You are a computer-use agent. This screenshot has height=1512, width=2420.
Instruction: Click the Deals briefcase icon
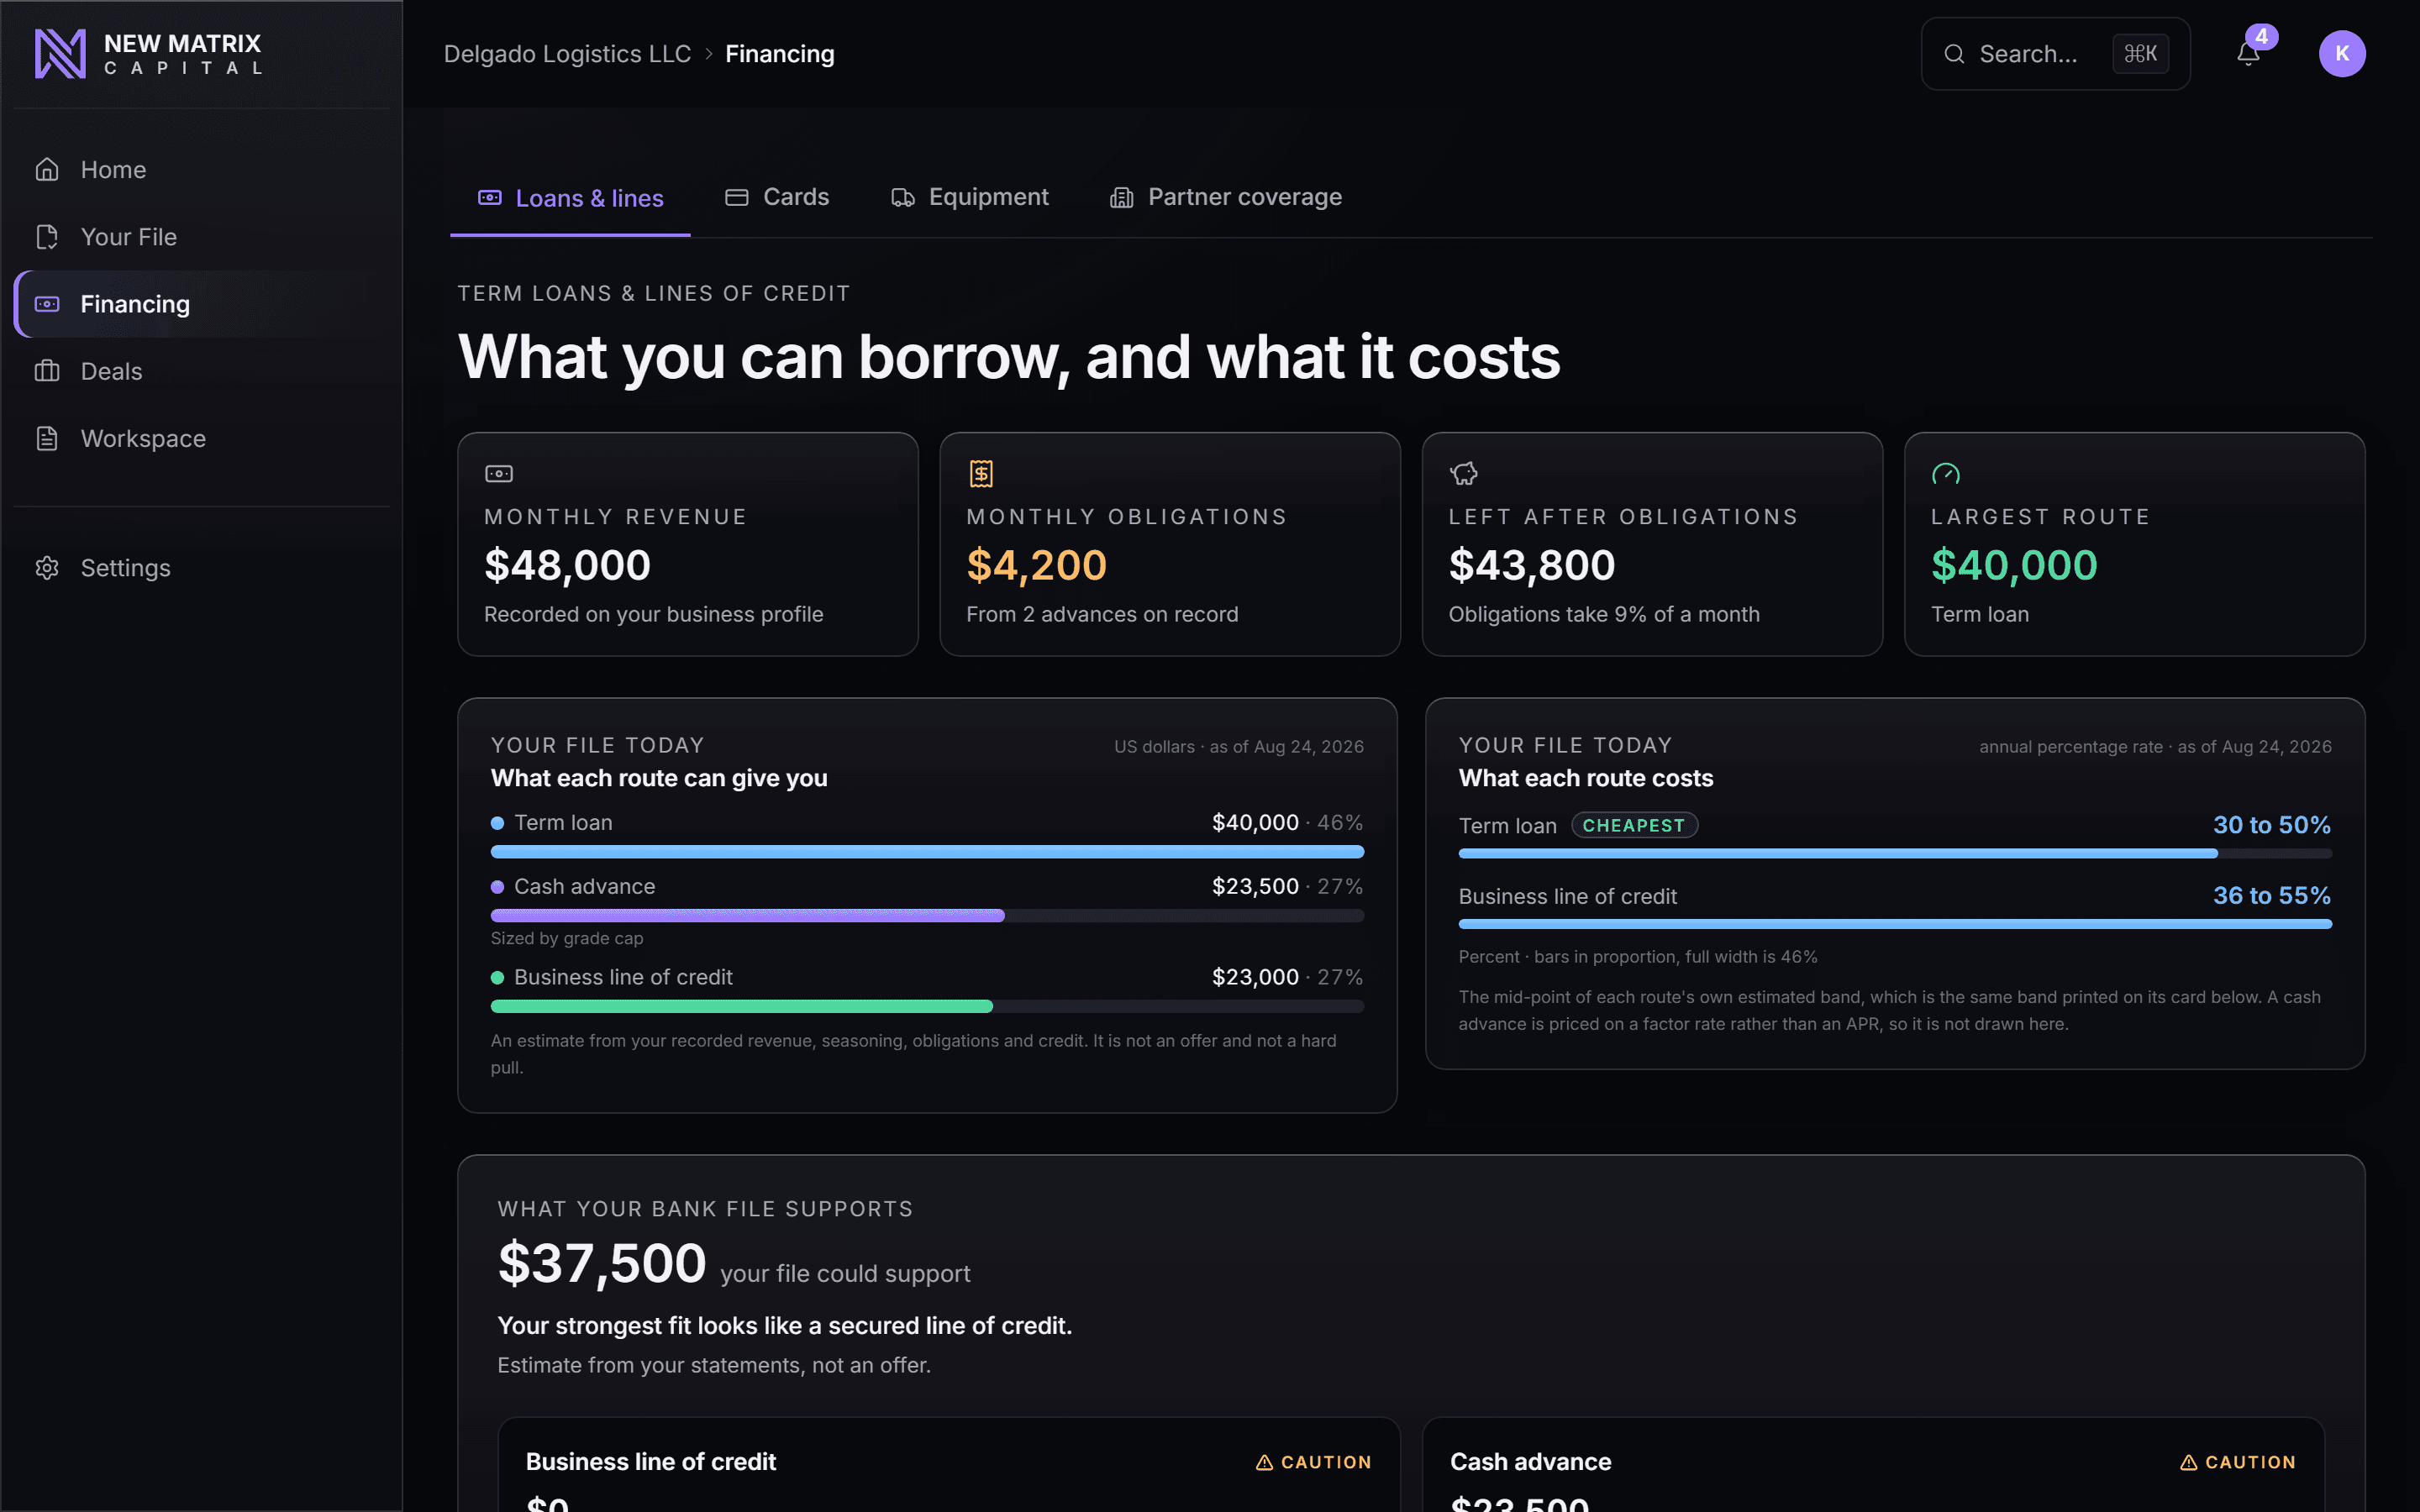[47, 371]
